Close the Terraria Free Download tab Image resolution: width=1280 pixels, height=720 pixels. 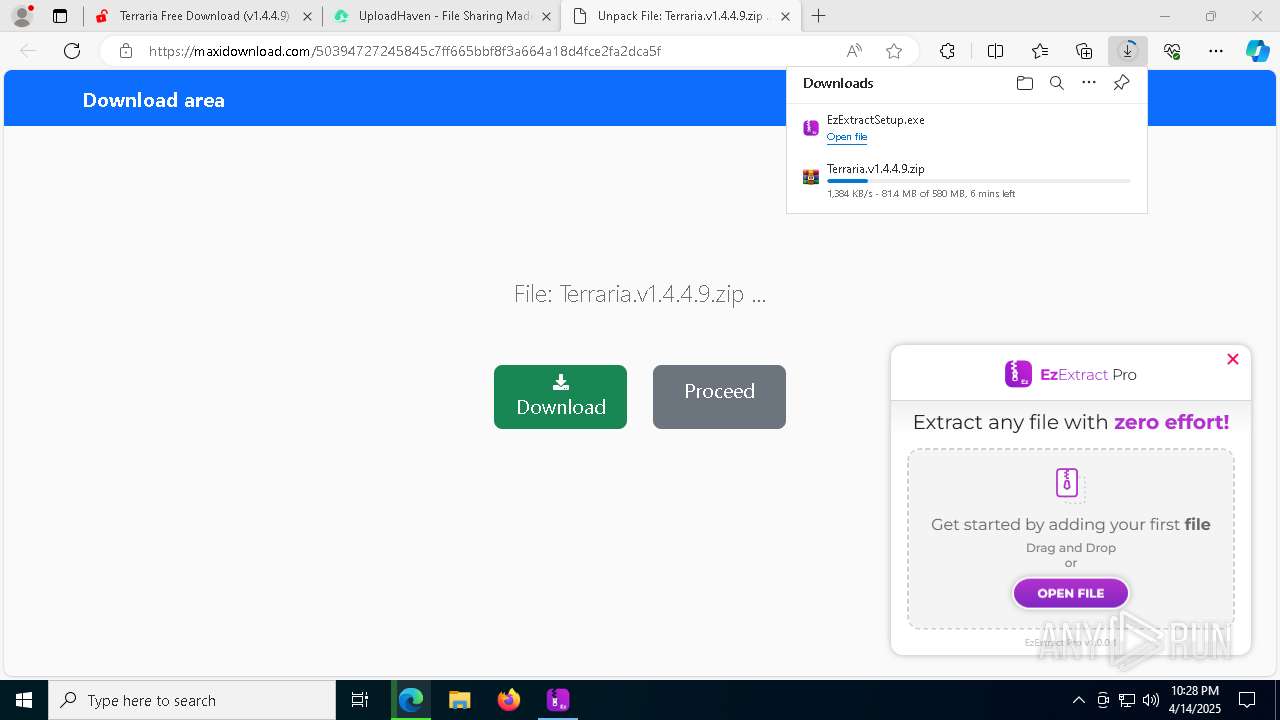tap(308, 16)
